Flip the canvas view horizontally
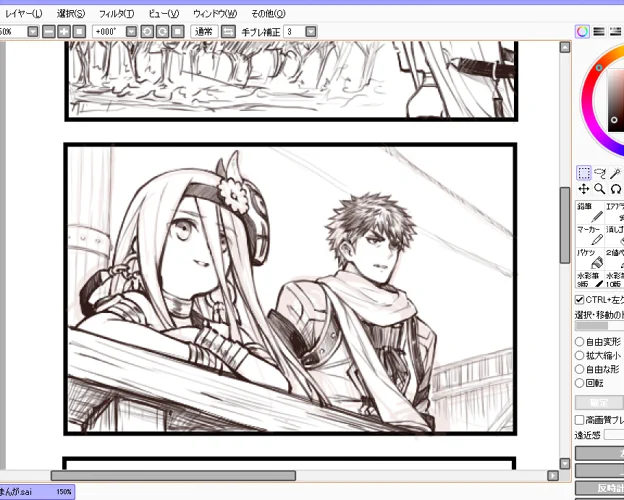Screen dimensions: 624x500 tap(228, 31)
